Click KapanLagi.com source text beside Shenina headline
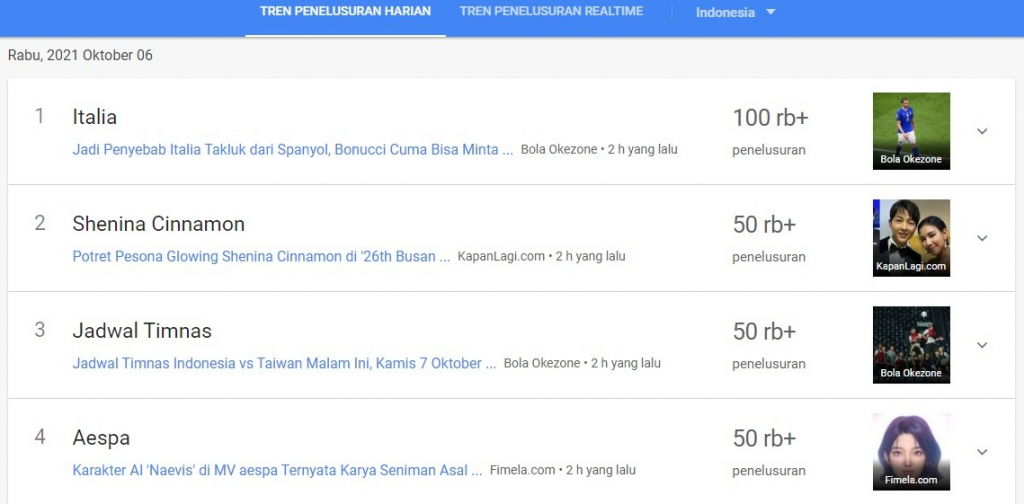Image resolution: width=1024 pixels, height=504 pixels. (x=501, y=257)
